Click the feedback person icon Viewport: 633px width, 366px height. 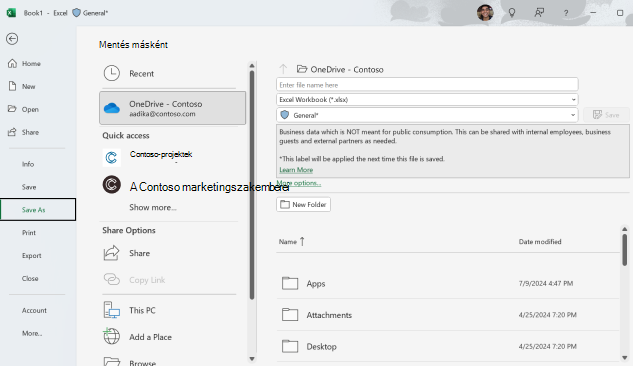pos(539,13)
